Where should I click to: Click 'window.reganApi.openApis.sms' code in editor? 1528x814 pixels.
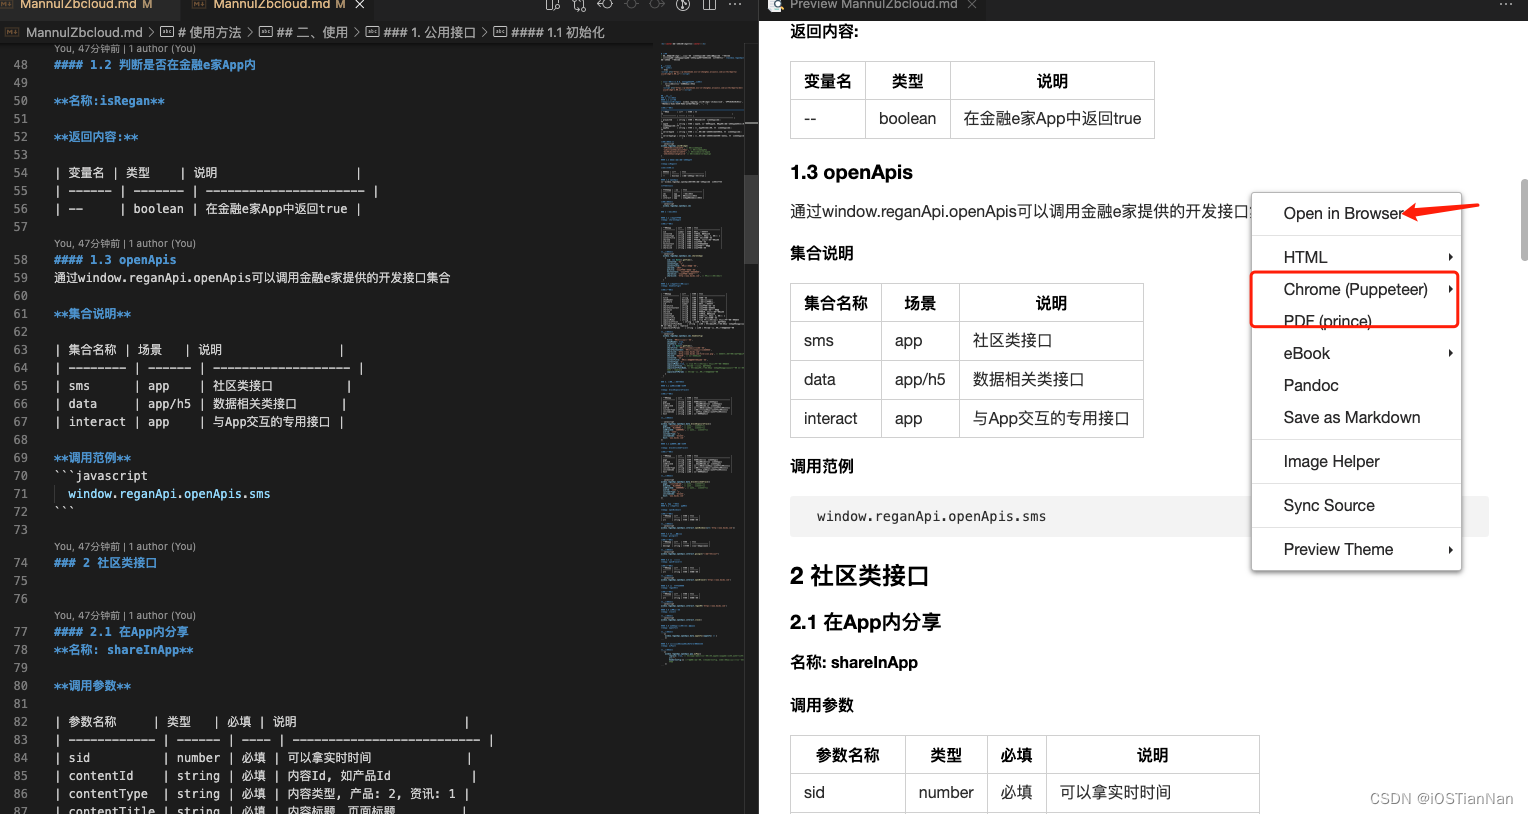[169, 494]
